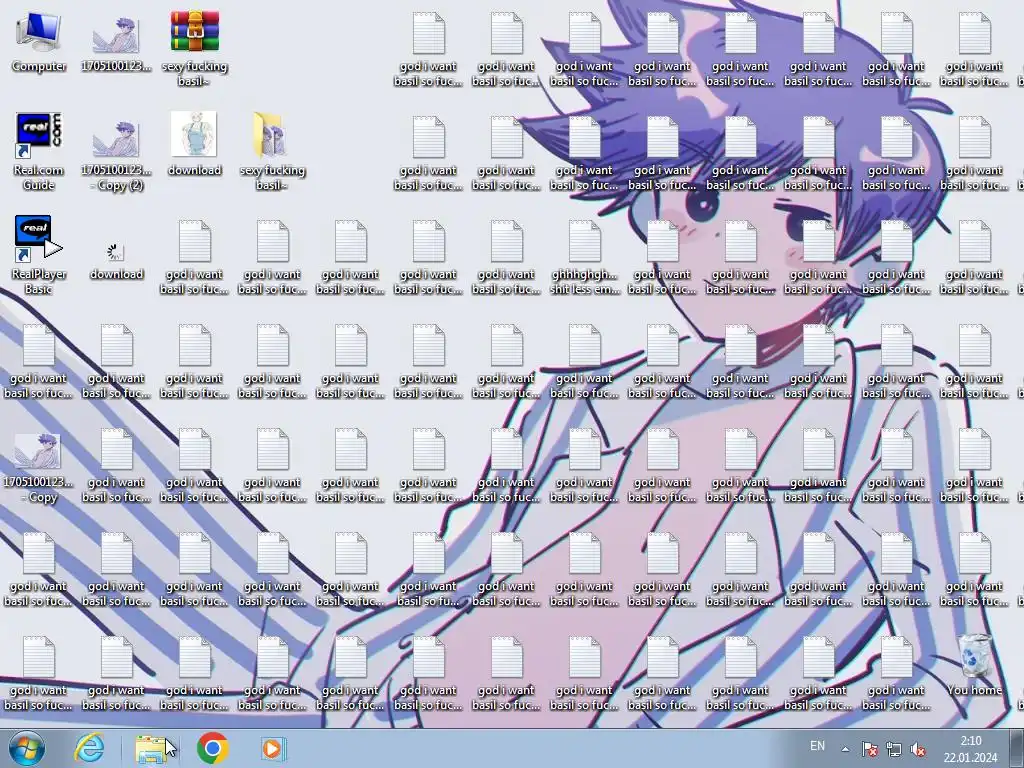Screen dimensions: 1024x768
Task: Launch Internet Explorer from the taskbar
Action: 89,748
